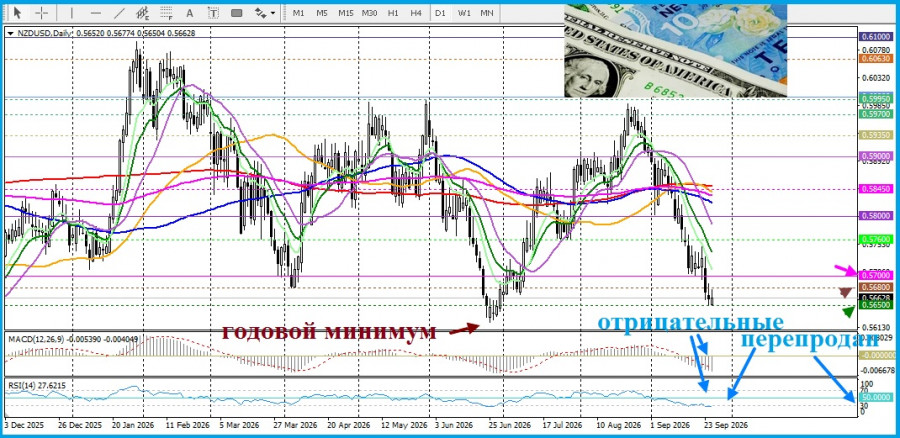Screen dimensions: 900x438
Task: Click the 0.59950 price level label
Action: (x=875, y=99)
